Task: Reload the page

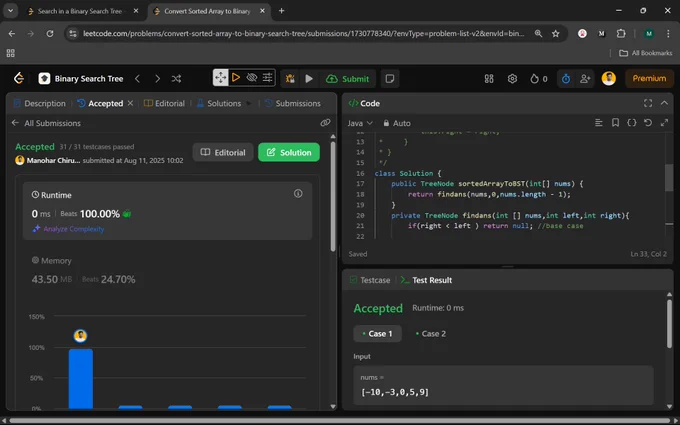Action: 50,33
